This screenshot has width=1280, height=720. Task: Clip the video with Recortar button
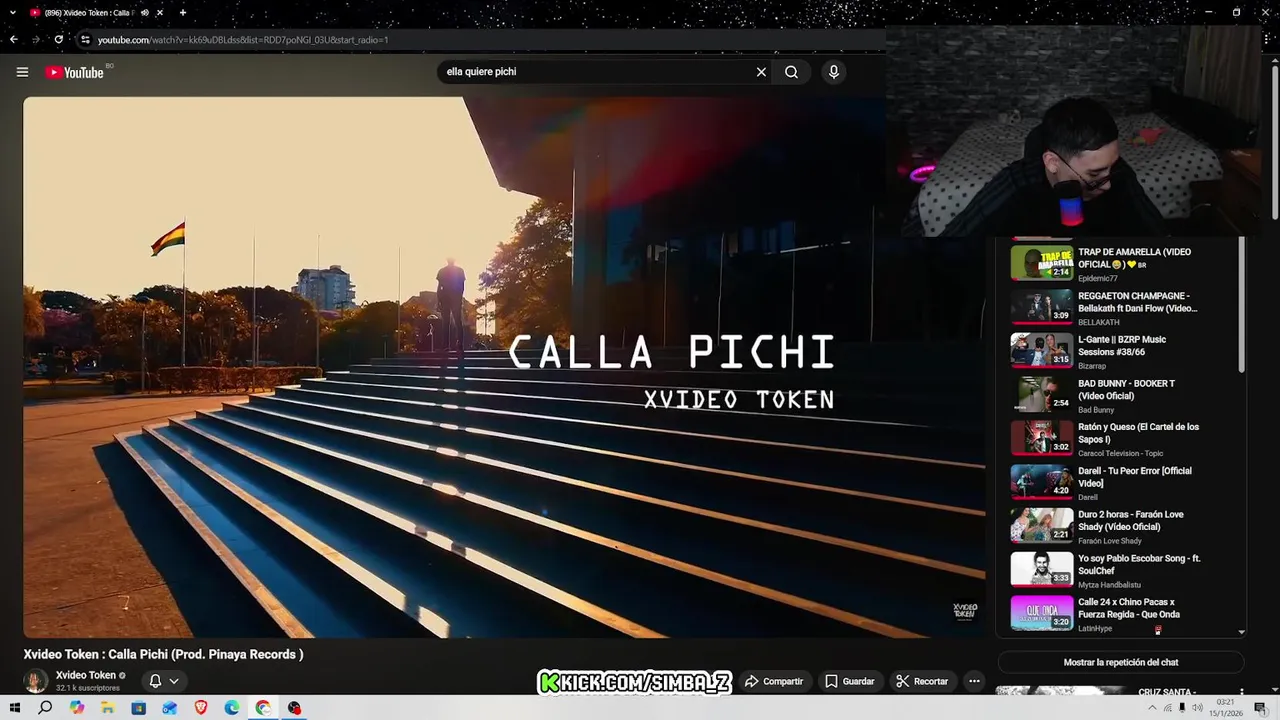click(921, 681)
